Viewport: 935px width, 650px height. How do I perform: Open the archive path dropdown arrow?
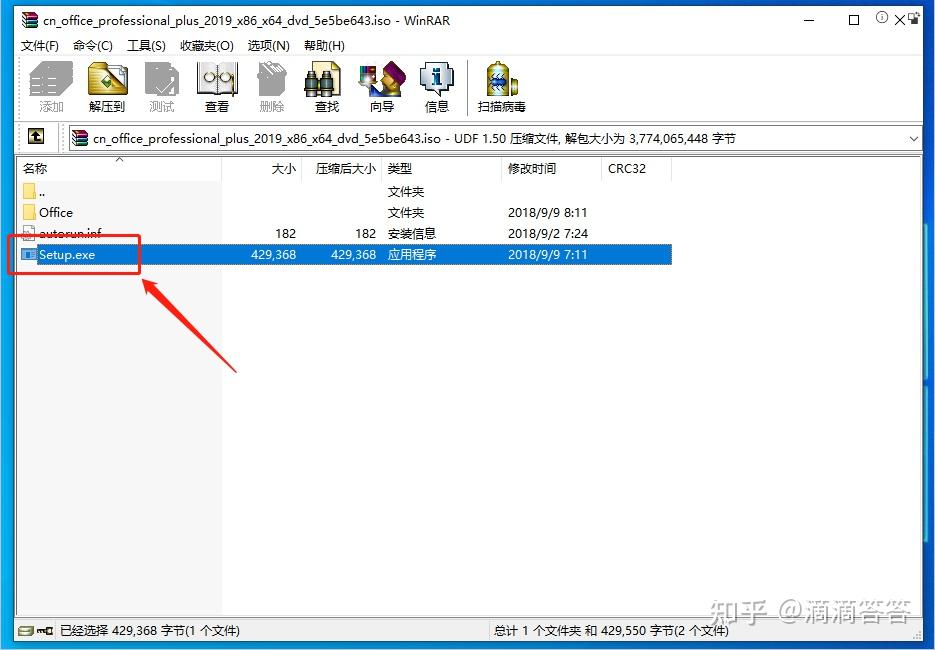coord(915,137)
